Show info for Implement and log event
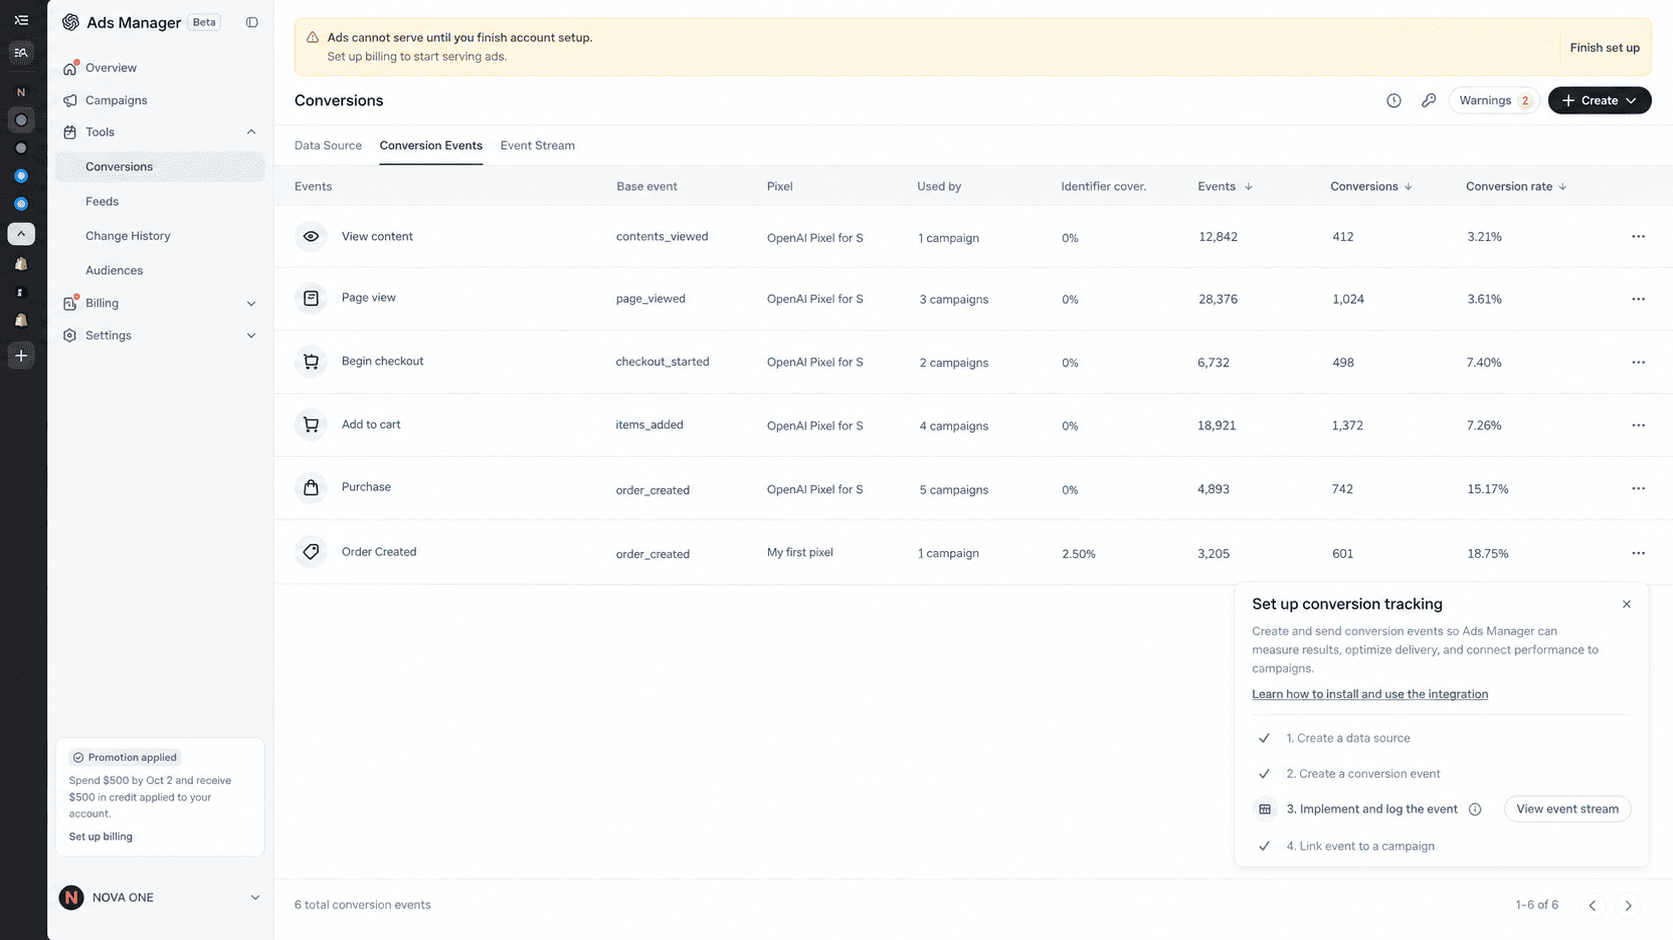 [x=1475, y=809]
